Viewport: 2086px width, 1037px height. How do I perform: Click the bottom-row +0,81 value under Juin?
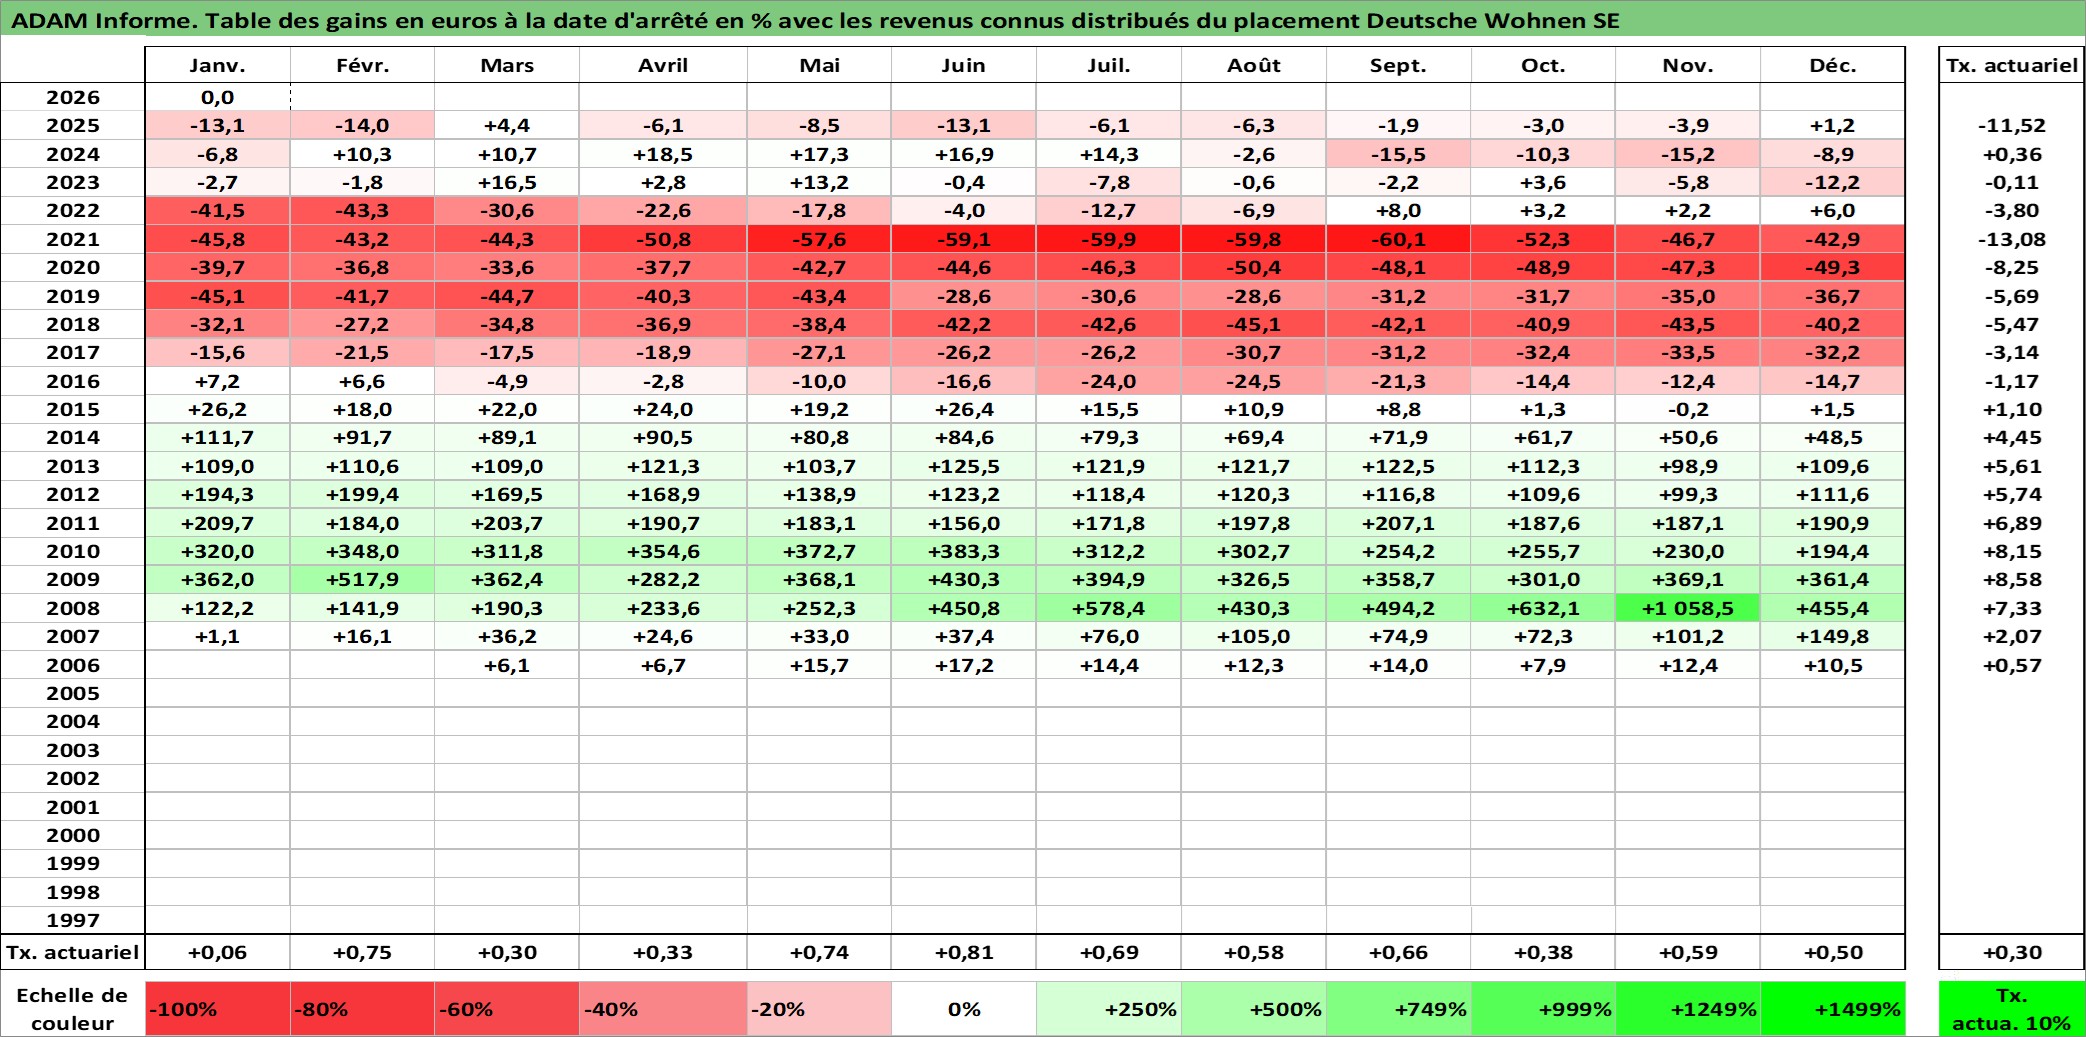point(964,952)
